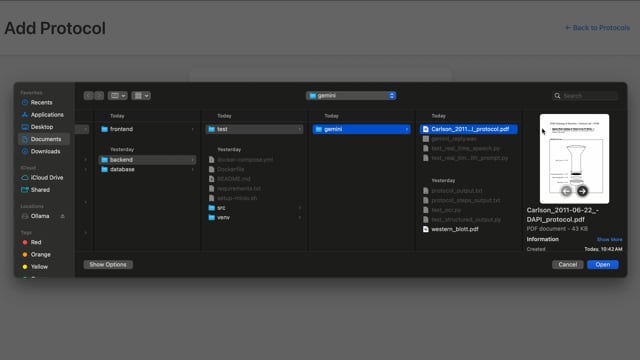Viewport: 640px width, 360px height.
Task: Open the Shared sidebar location
Action: point(40,190)
